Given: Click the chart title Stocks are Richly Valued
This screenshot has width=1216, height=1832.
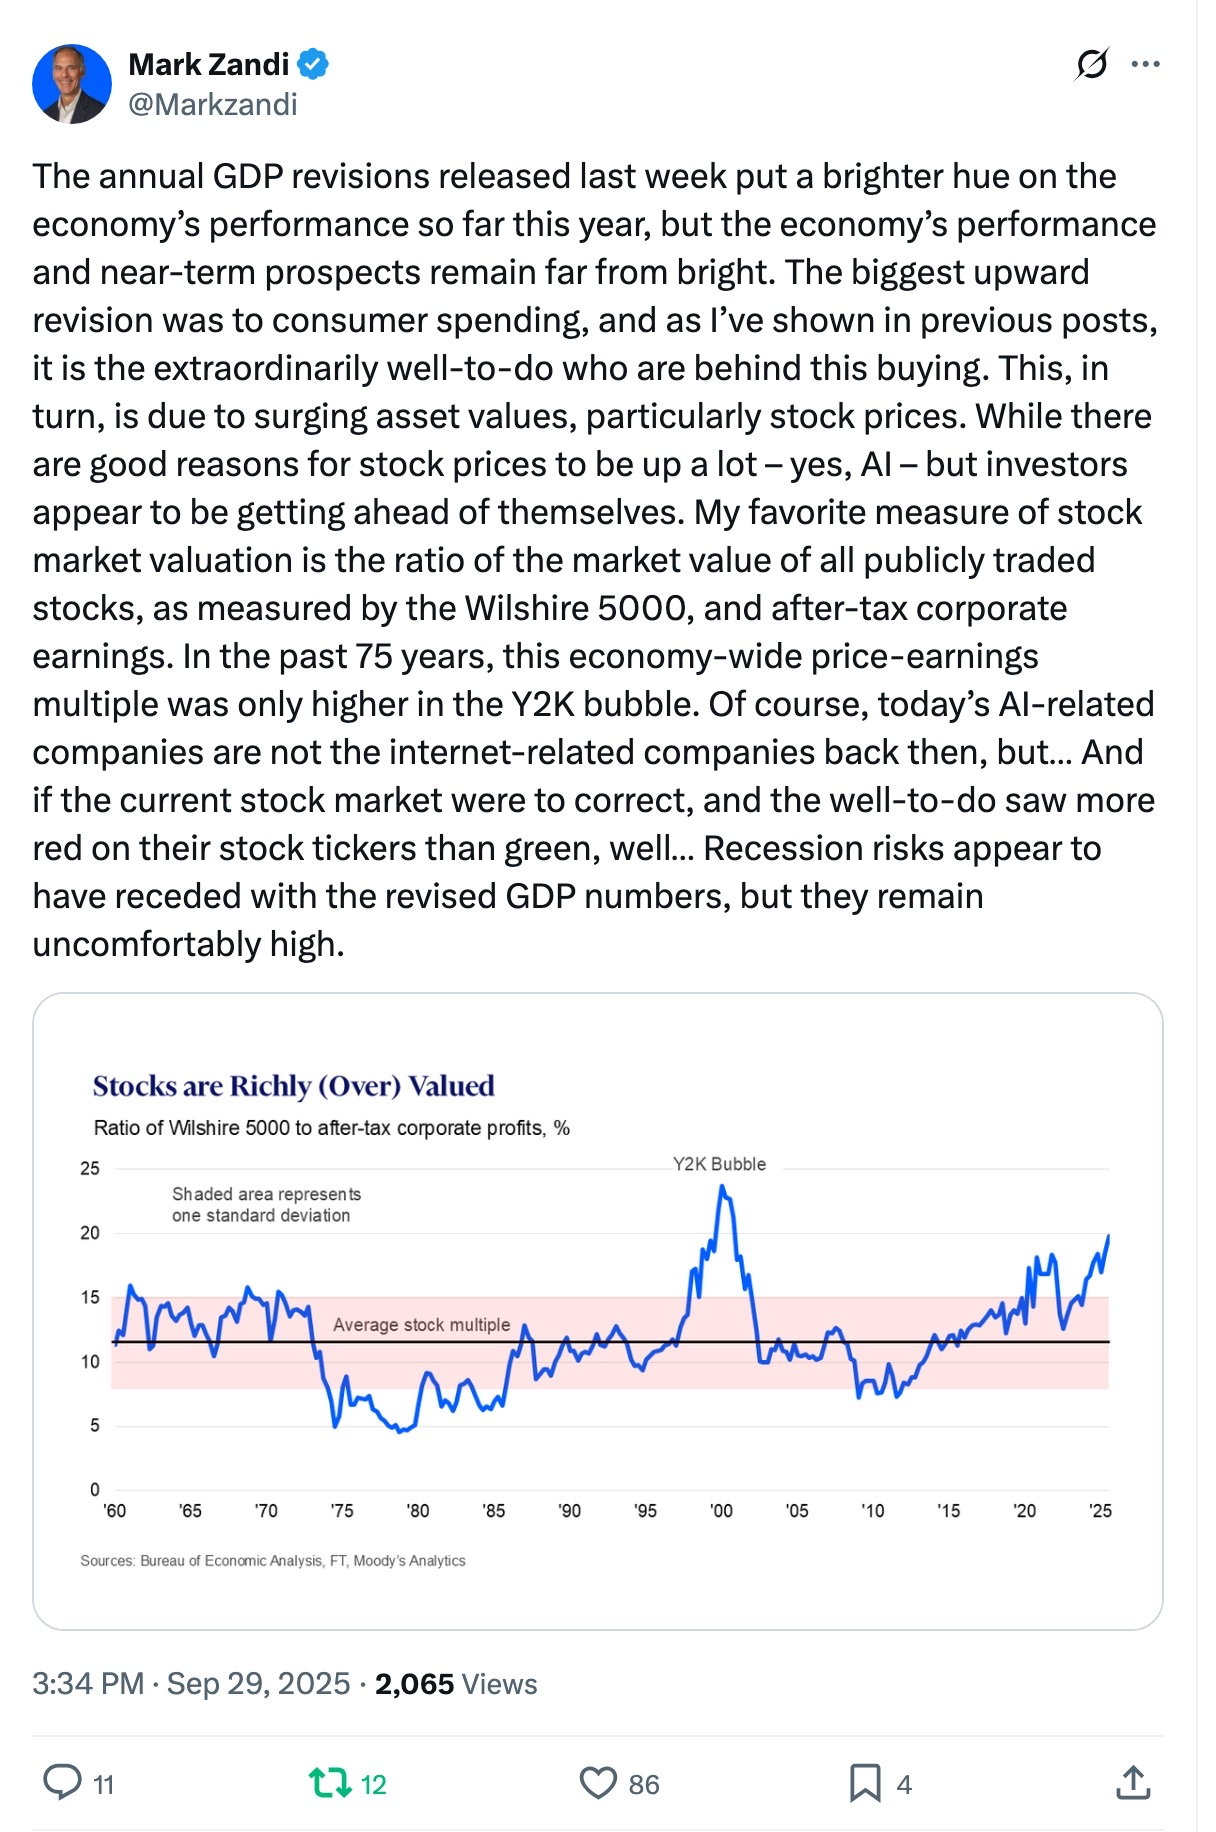Looking at the screenshot, I should coord(293,1086).
